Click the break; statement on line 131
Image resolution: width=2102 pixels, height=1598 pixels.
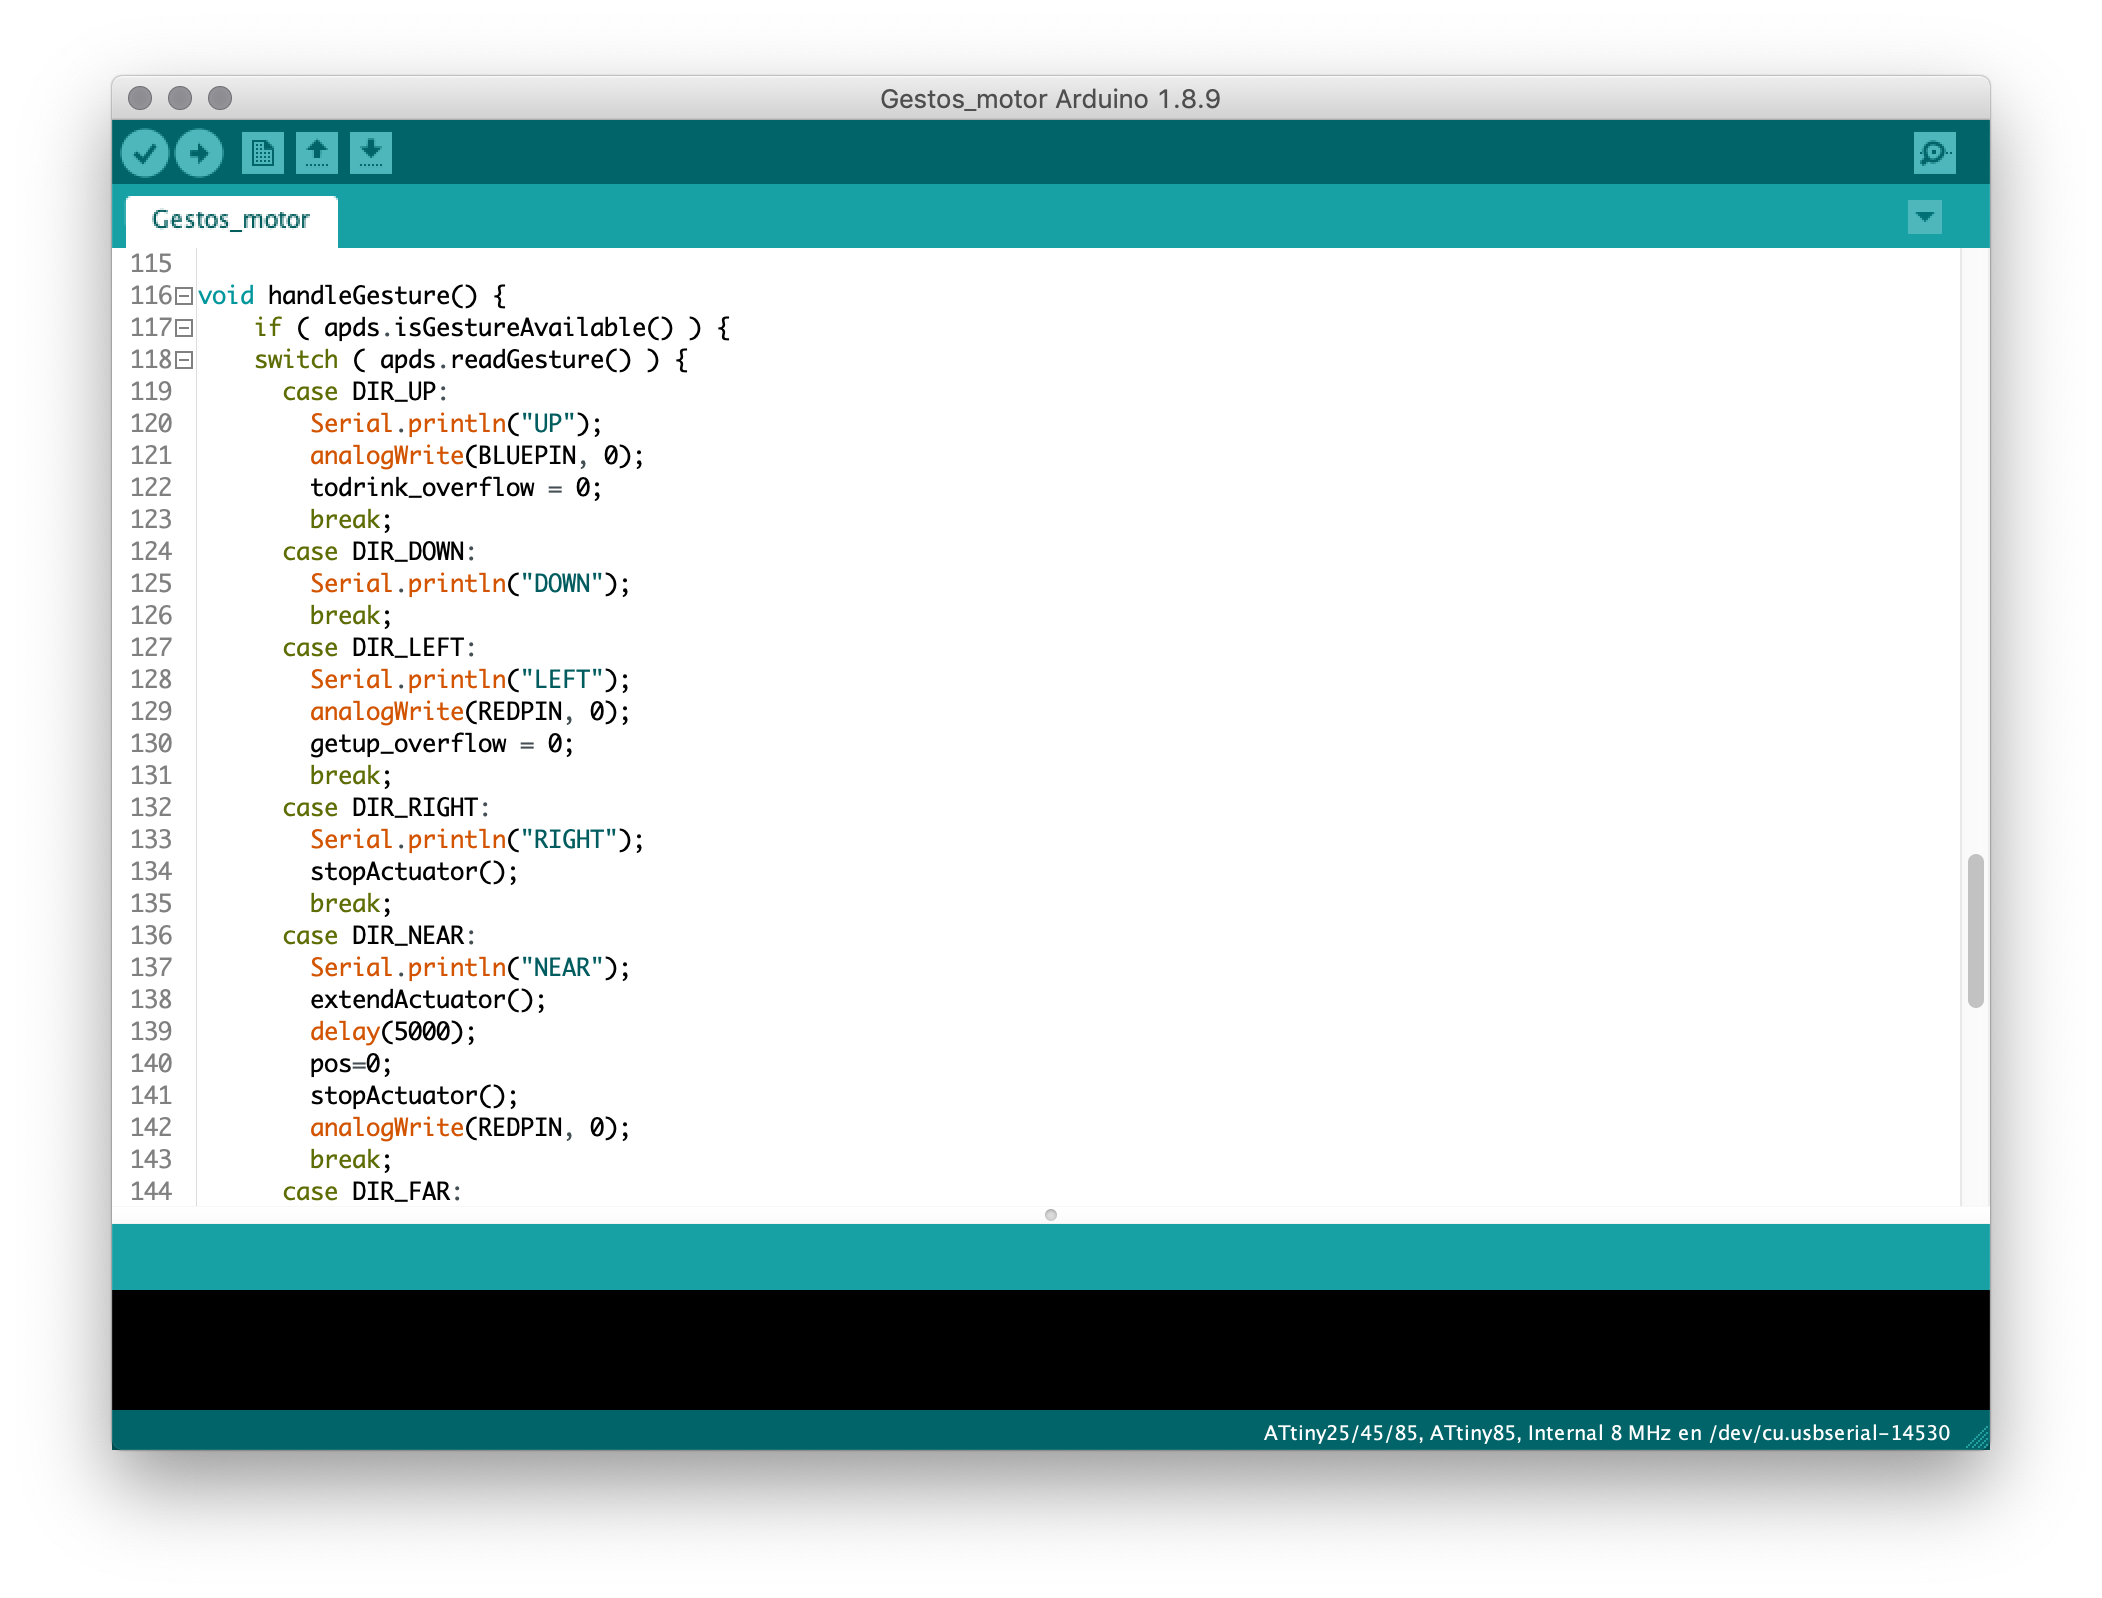351,776
